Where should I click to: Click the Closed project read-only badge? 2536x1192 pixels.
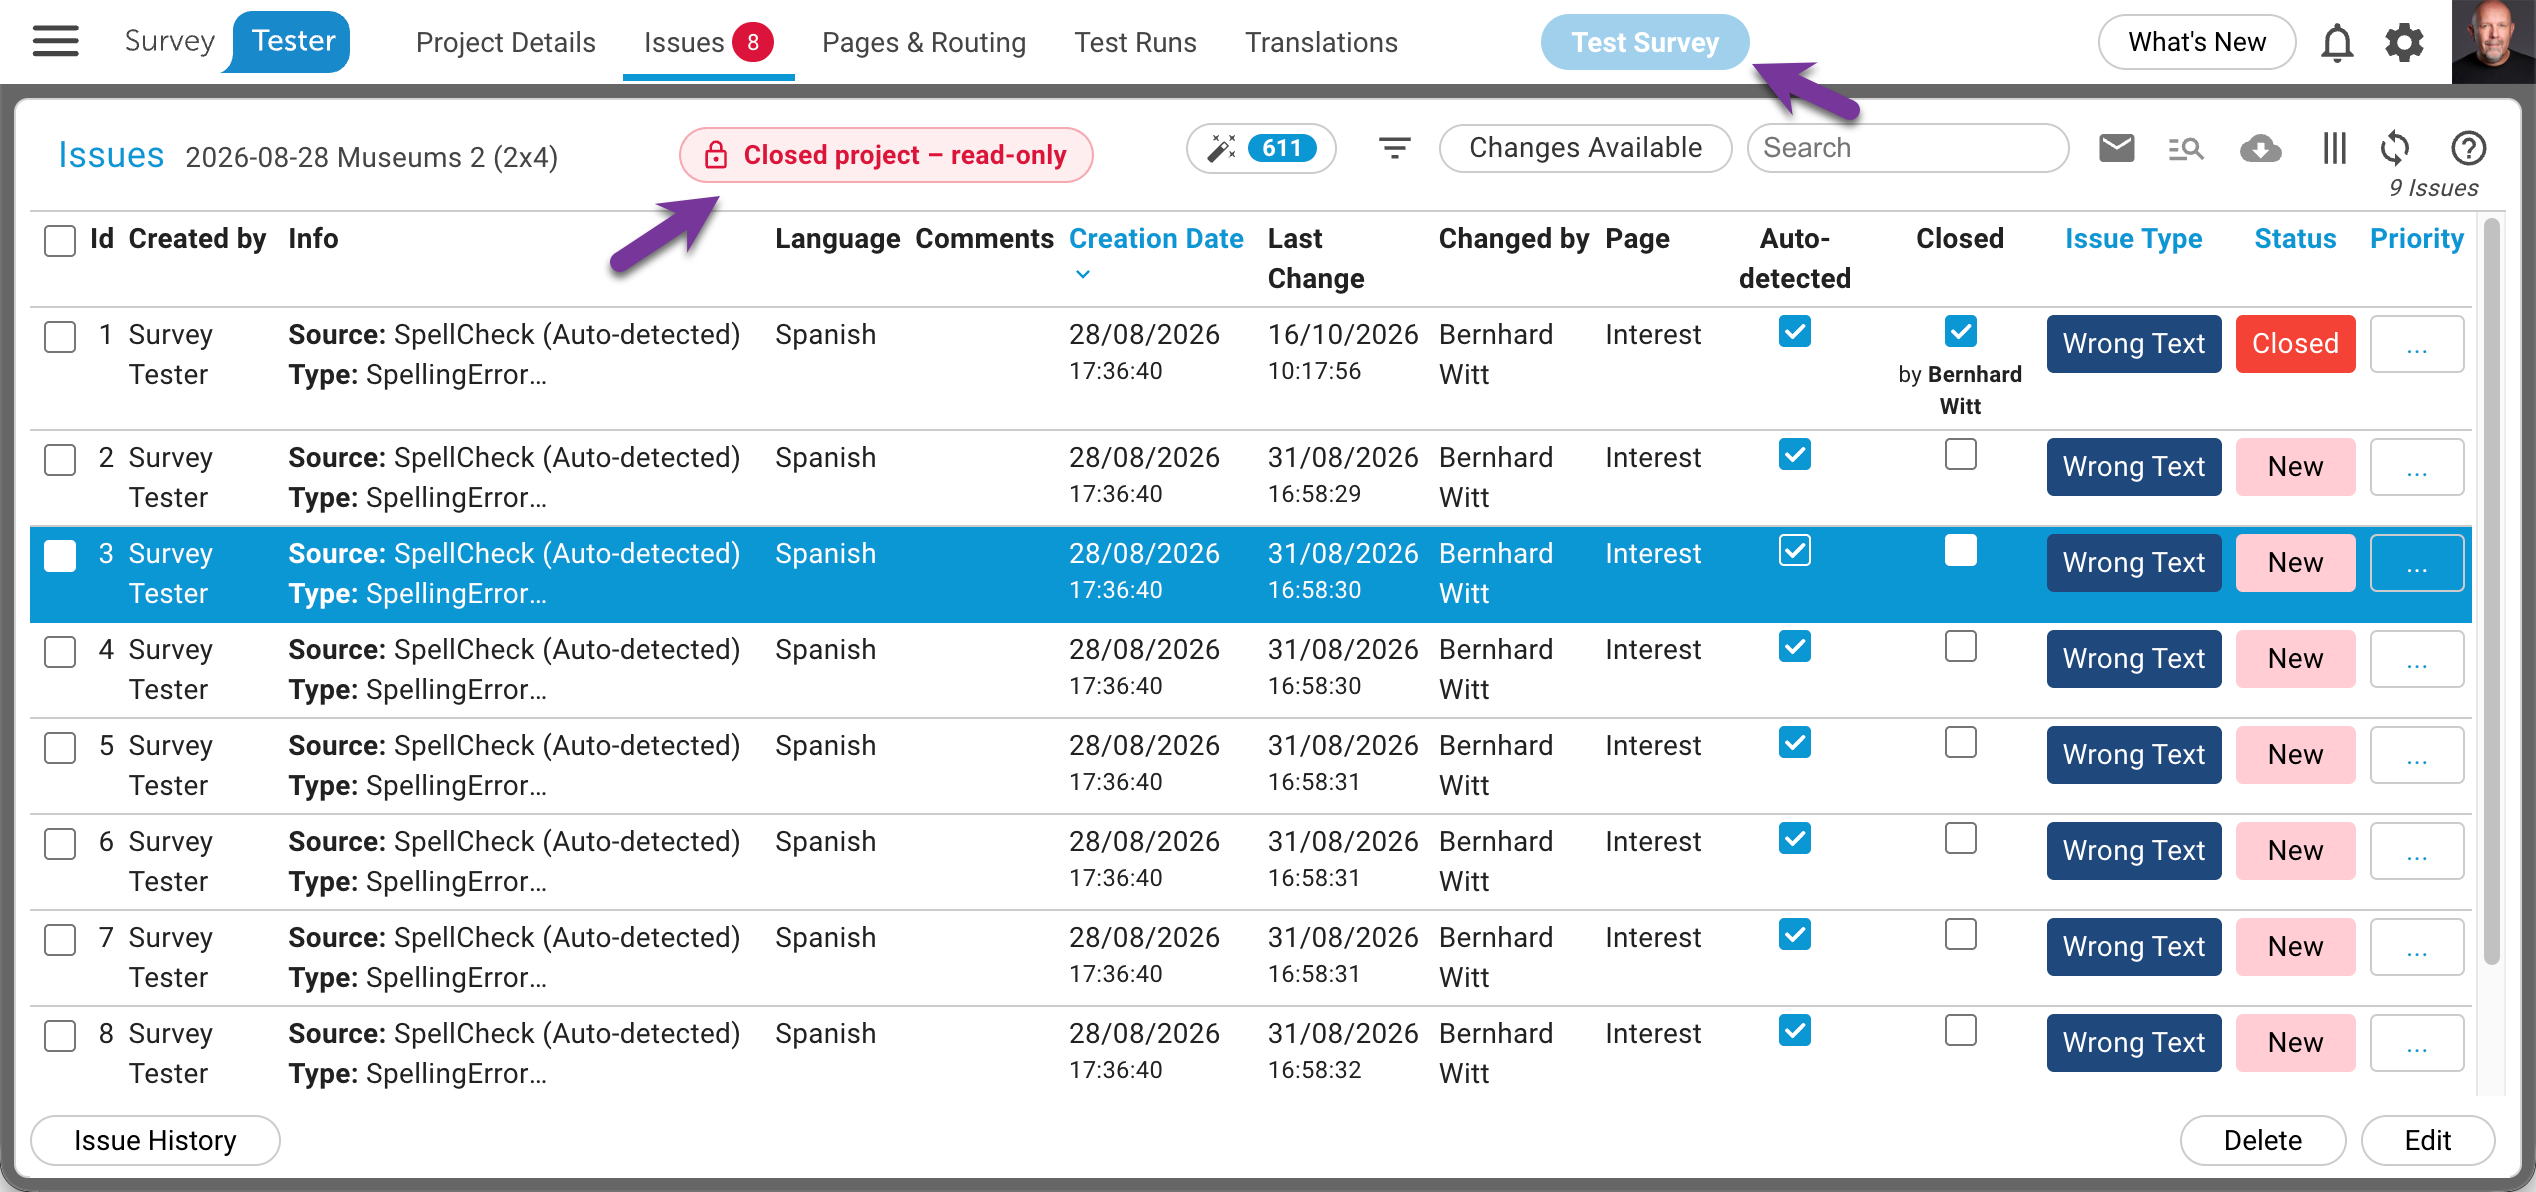[886, 155]
